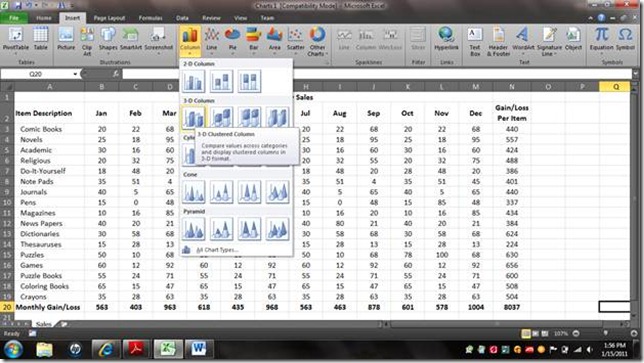Open the Area chart dropdown
Screen dimensions: 644x363
tap(274, 41)
